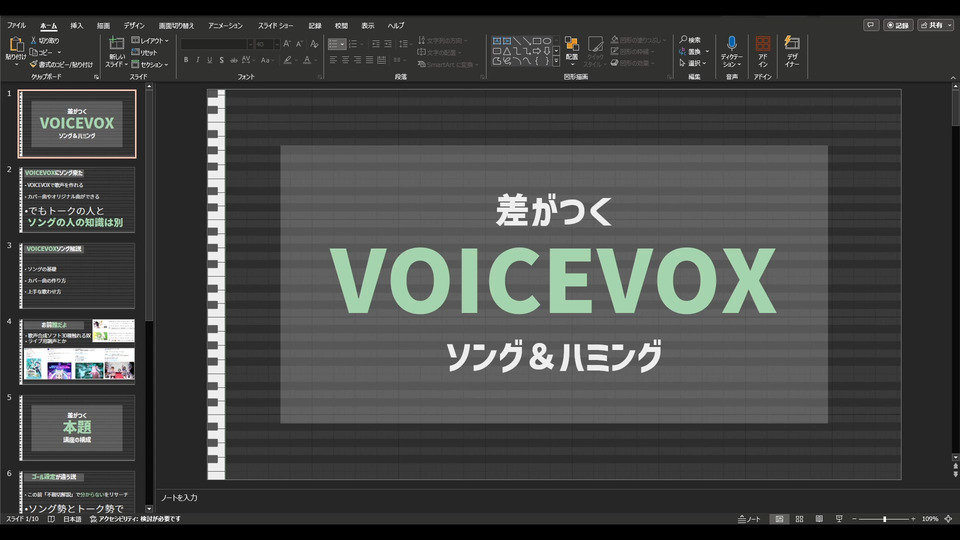Switch to the Slide Show (スライド ショー) tab

pyautogui.click(x=276, y=26)
